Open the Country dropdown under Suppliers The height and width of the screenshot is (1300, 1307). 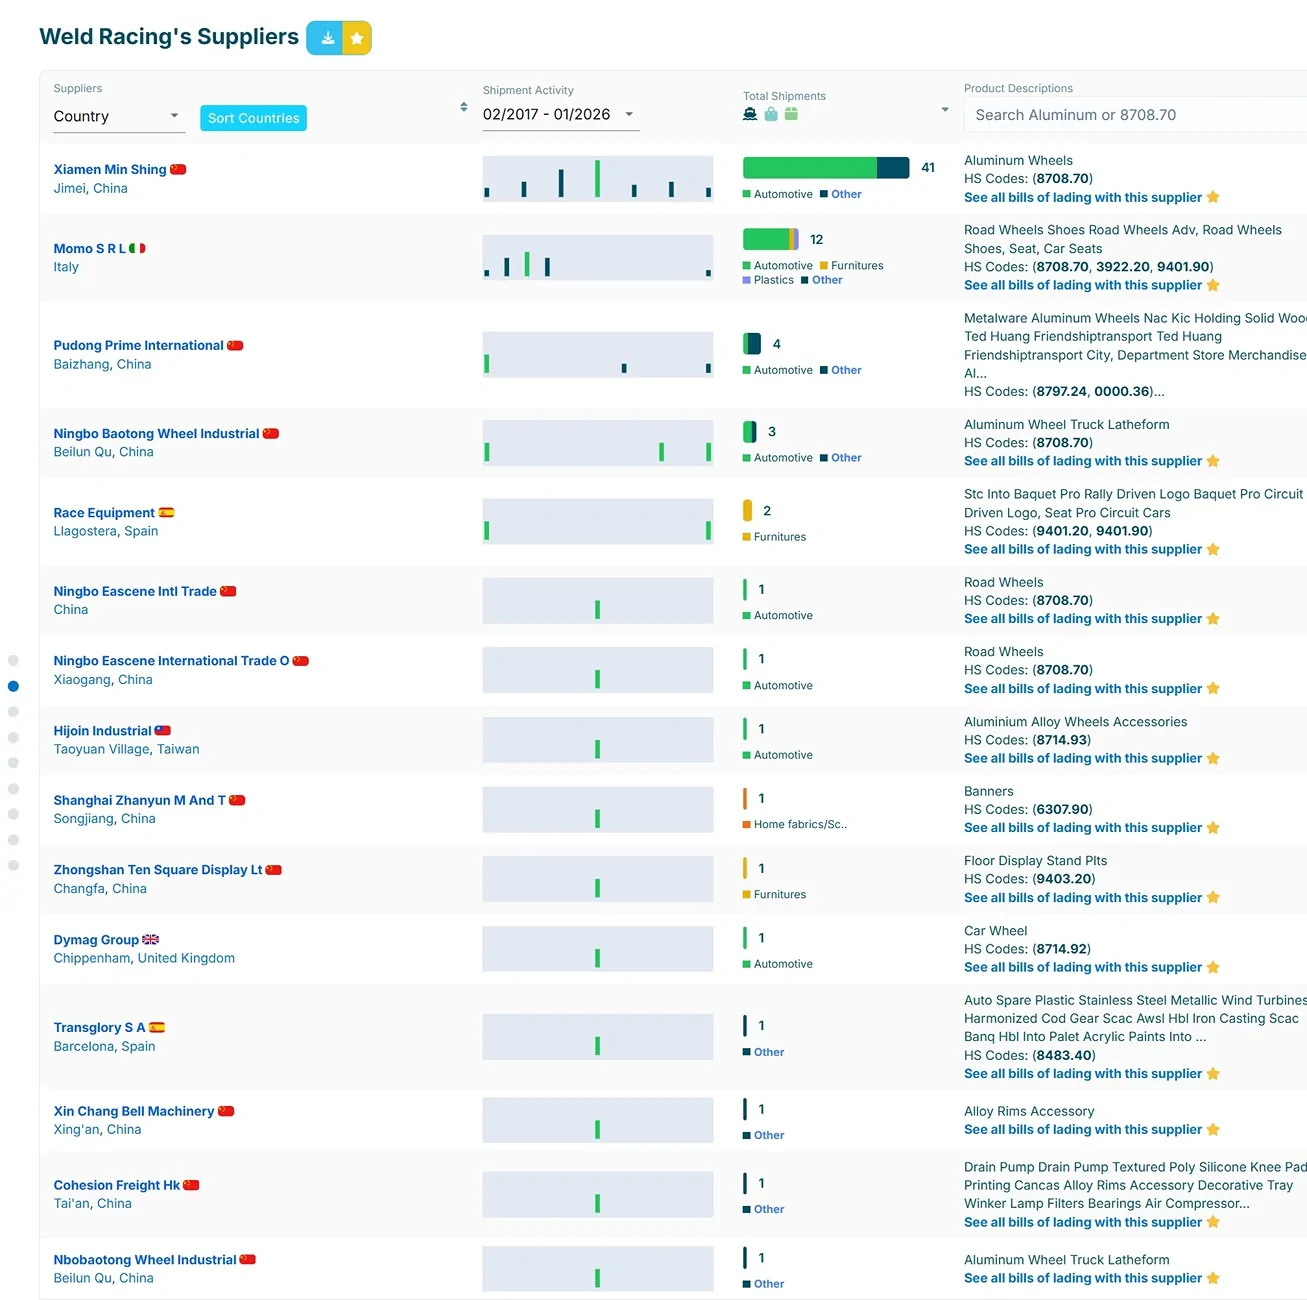pyautogui.click(x=119, y=116)
